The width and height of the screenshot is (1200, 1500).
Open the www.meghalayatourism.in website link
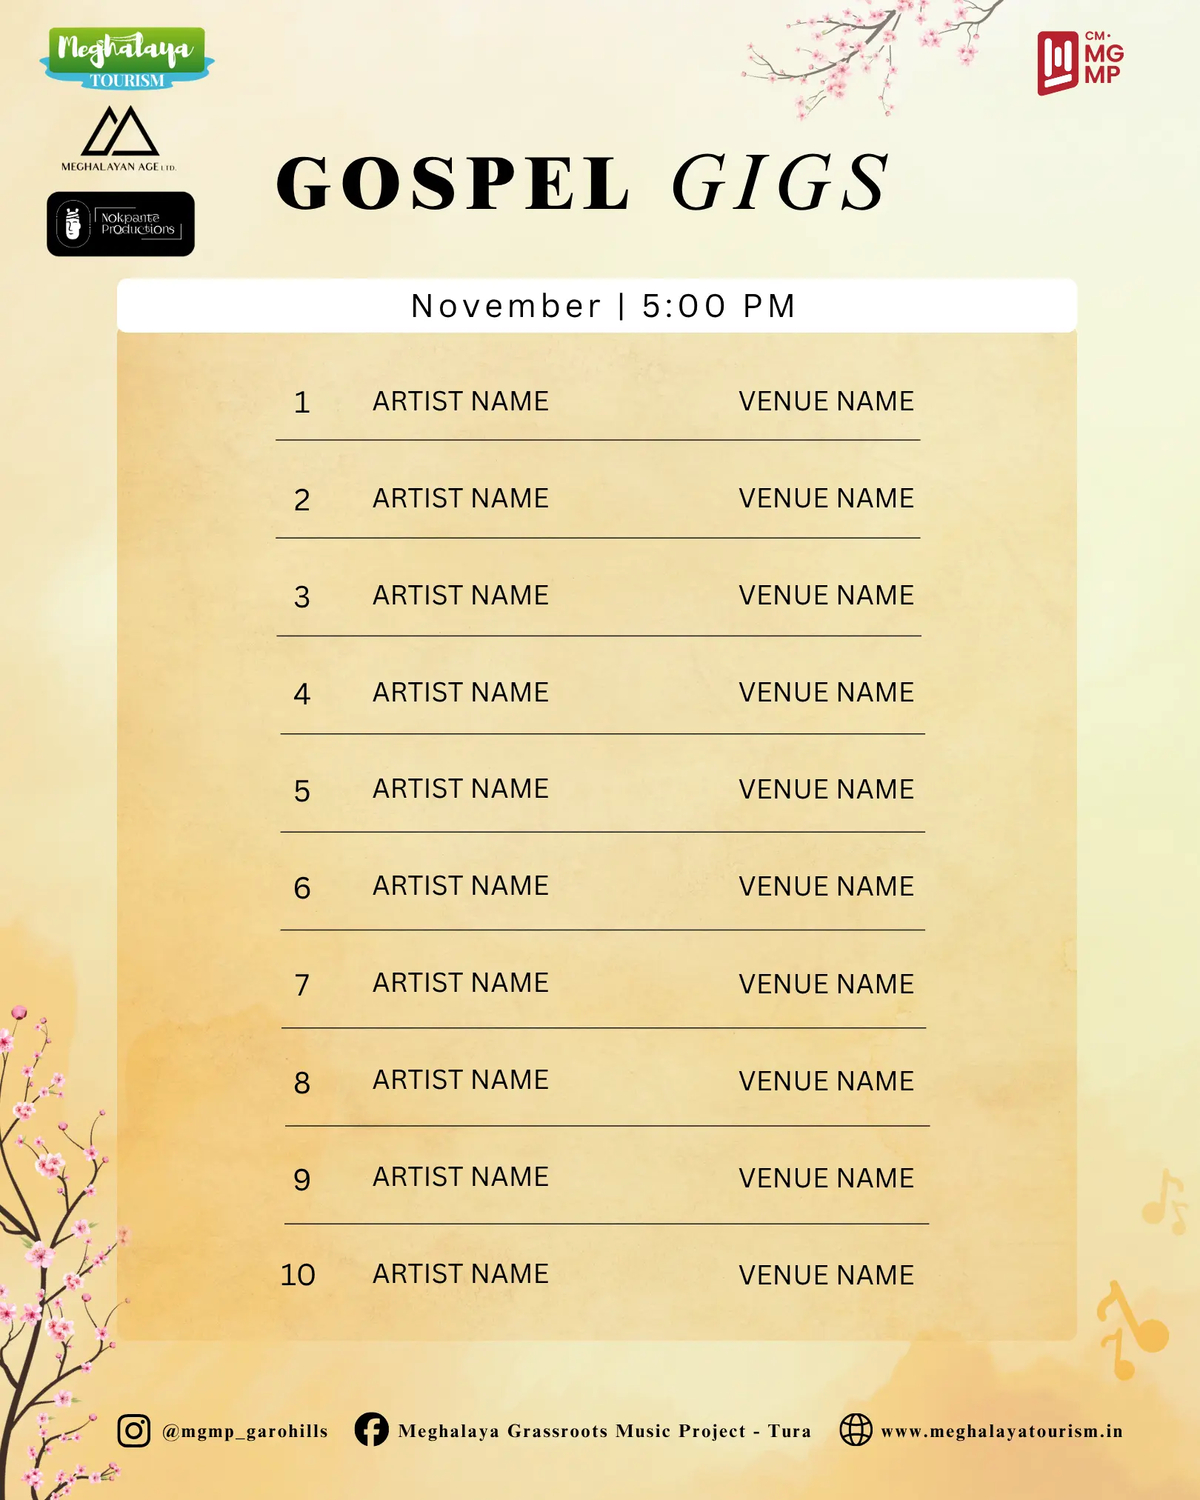(x=1001, y=1431)
